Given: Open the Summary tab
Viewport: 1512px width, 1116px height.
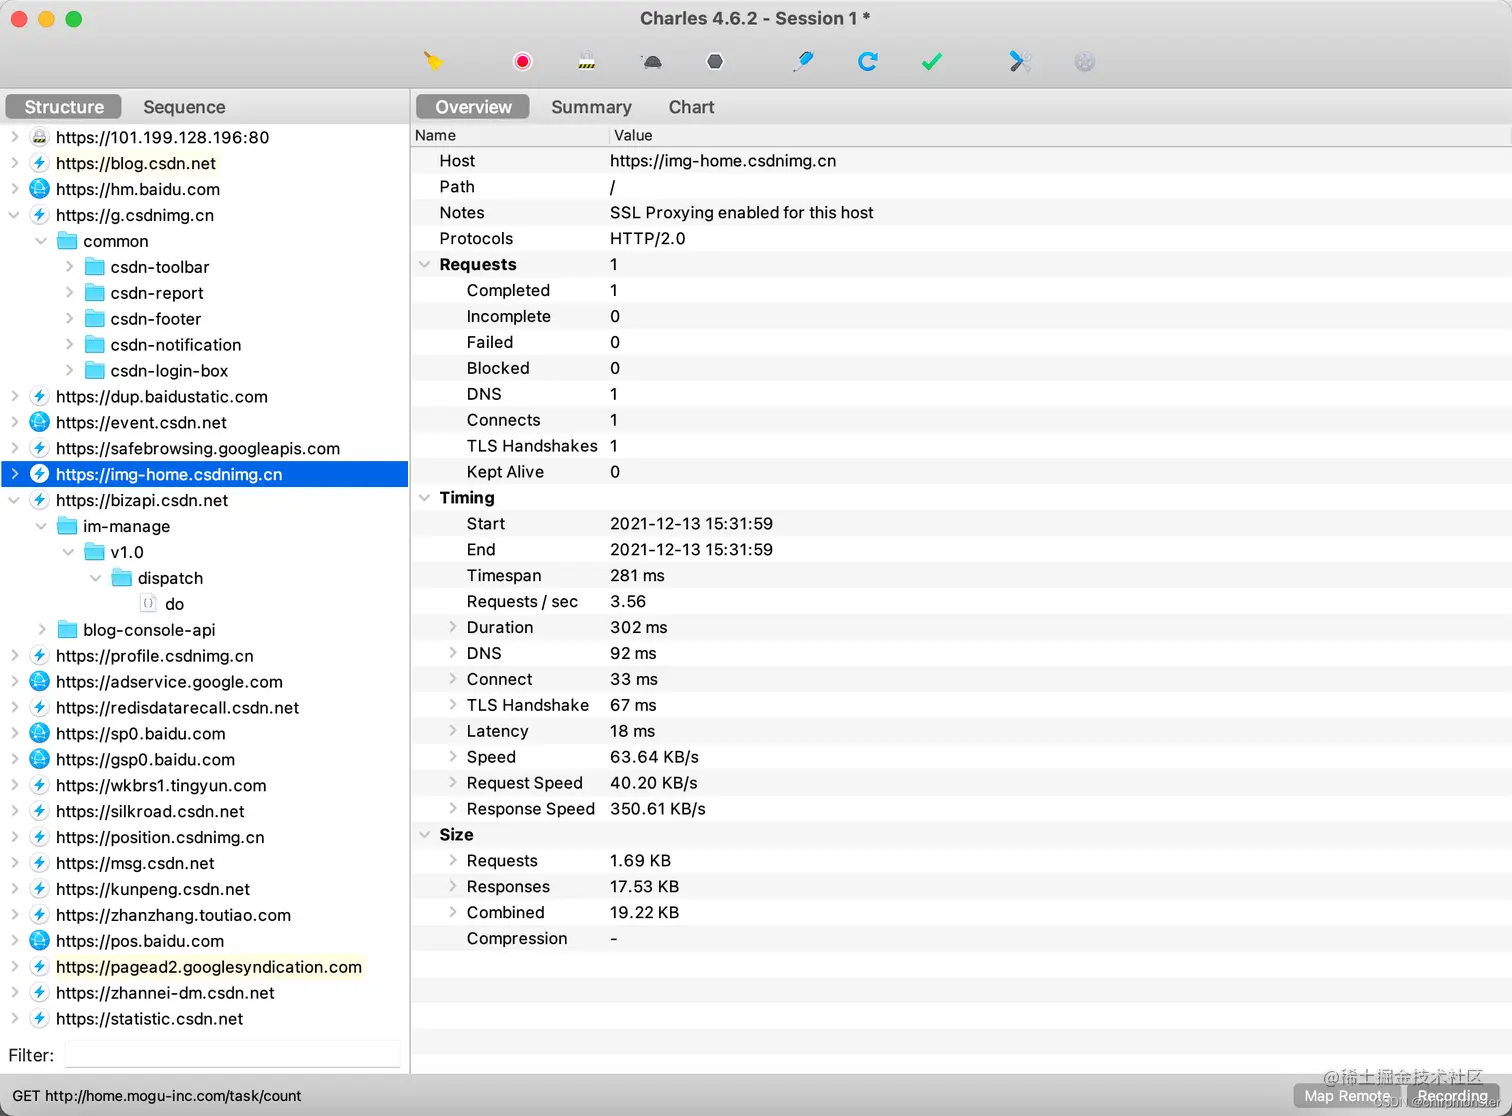Looking at the screenshot, I should point(591,107).
